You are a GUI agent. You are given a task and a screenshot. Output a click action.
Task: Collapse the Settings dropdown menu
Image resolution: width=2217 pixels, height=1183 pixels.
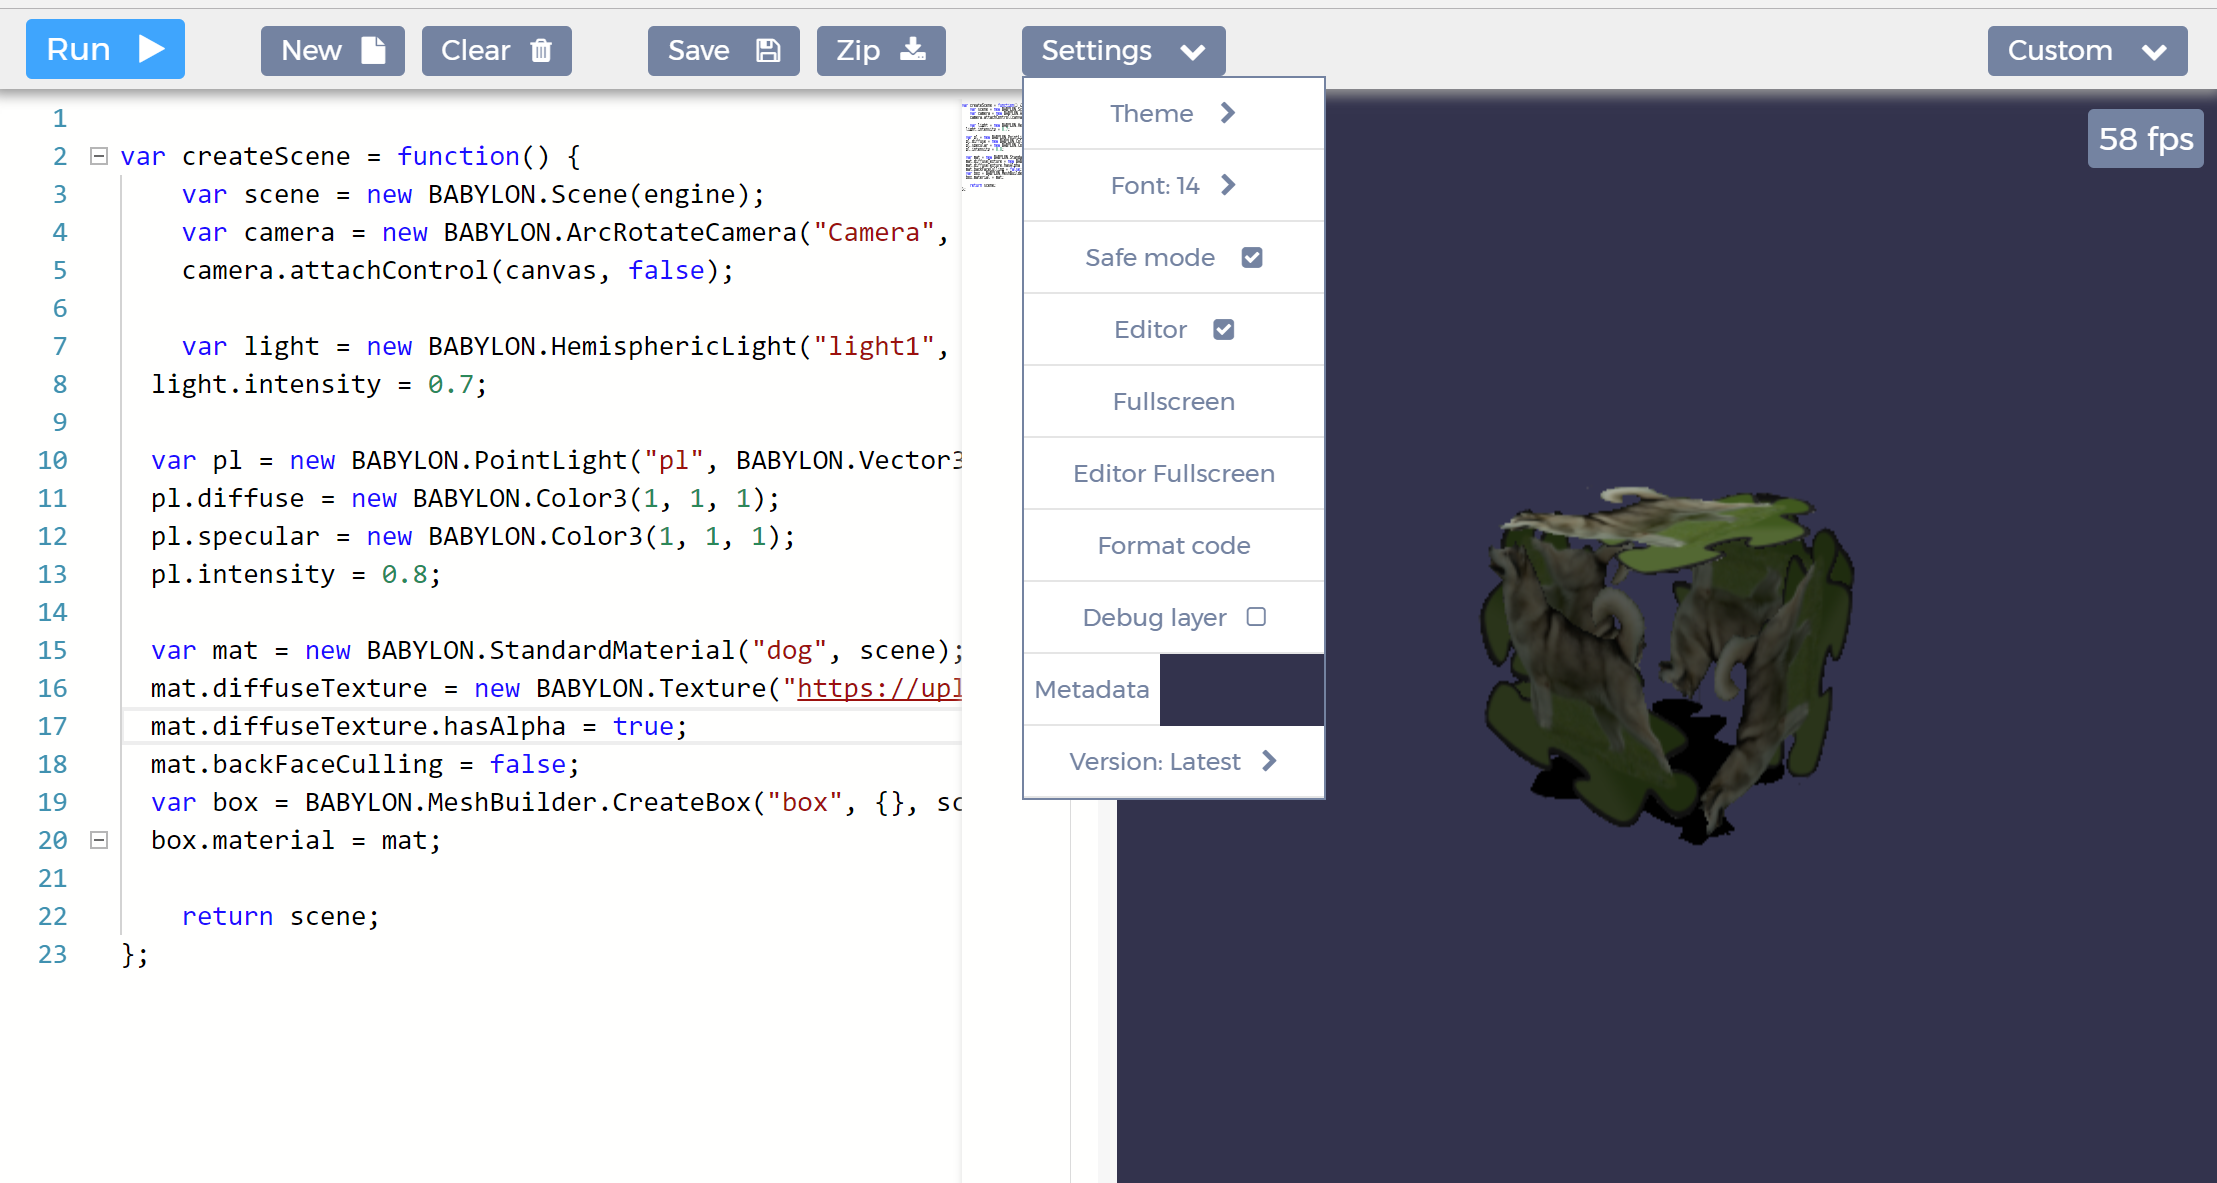1123,51
